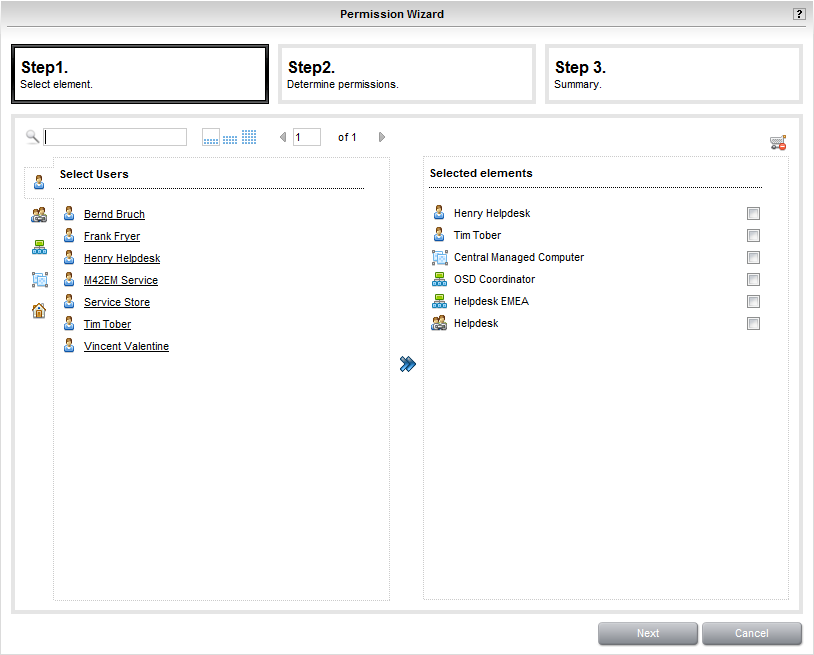Click the remove-from-cart icon
The width and height of the screenshot is (814, 655).
click(x=778, y=142)
